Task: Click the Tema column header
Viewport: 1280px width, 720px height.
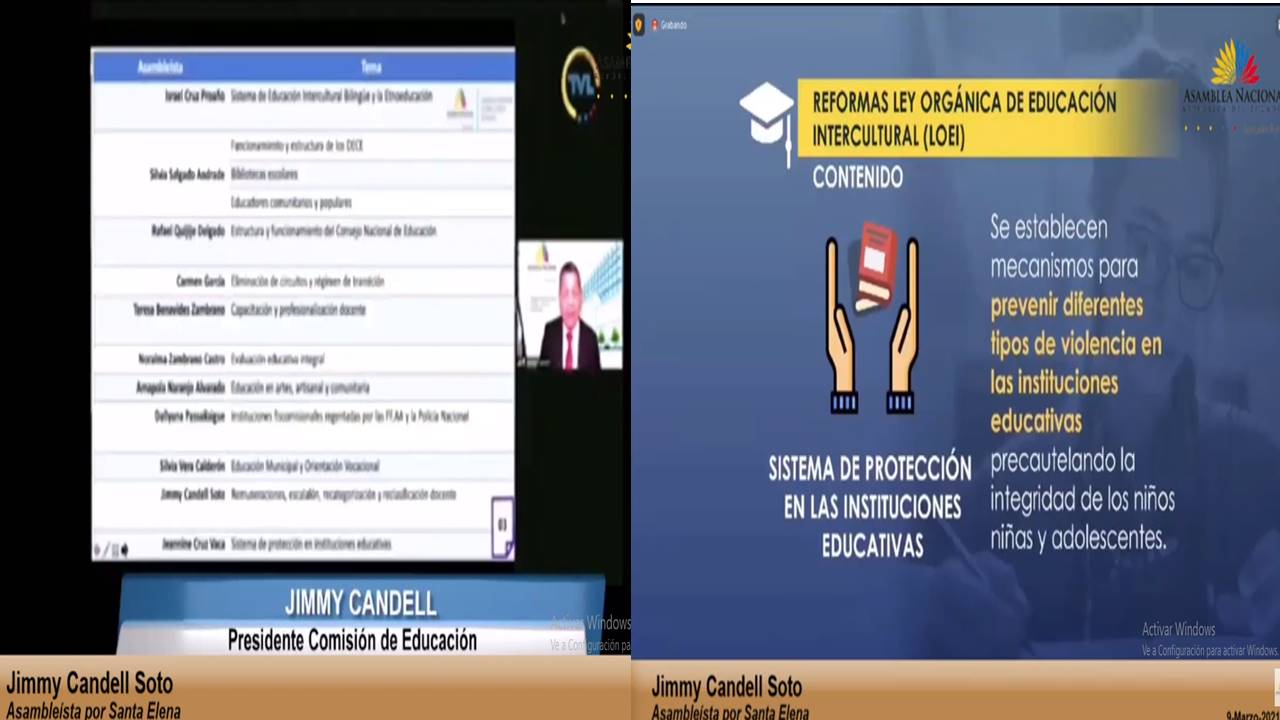Action: coord(371,67)
